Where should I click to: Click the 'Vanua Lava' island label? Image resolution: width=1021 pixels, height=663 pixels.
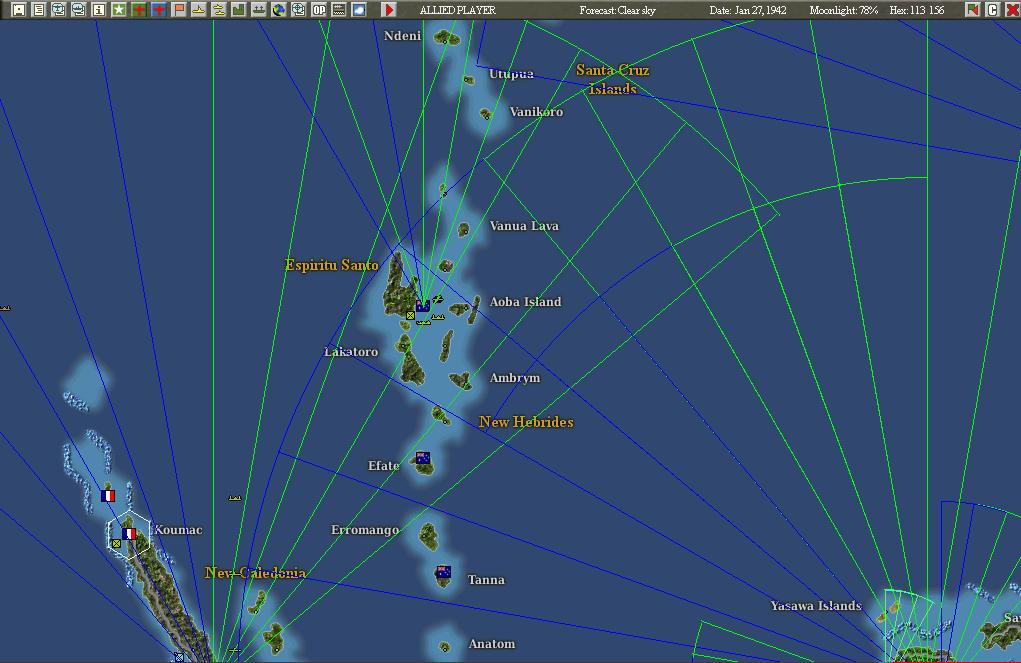click(524, 226)
